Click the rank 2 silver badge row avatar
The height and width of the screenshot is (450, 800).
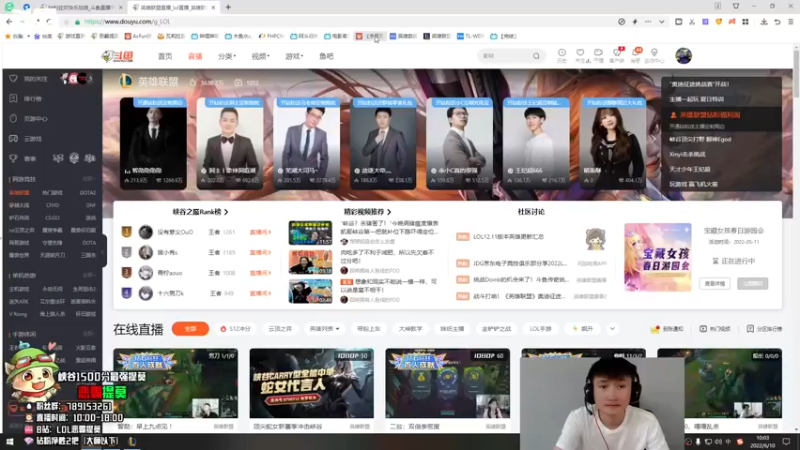coord(145,253)
